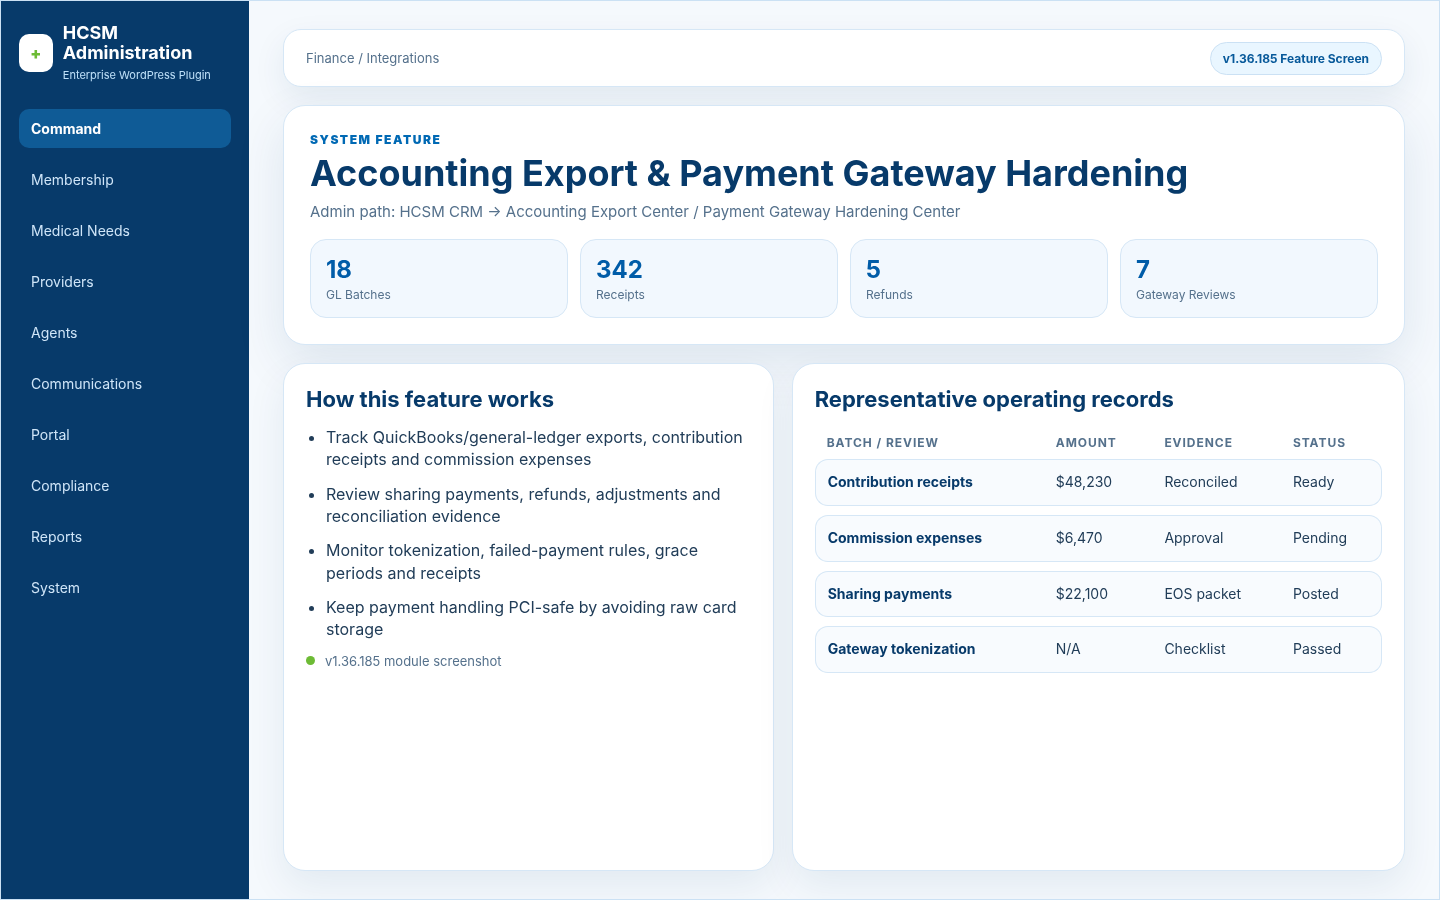Click the STATUS column header

pos(1319,443)
